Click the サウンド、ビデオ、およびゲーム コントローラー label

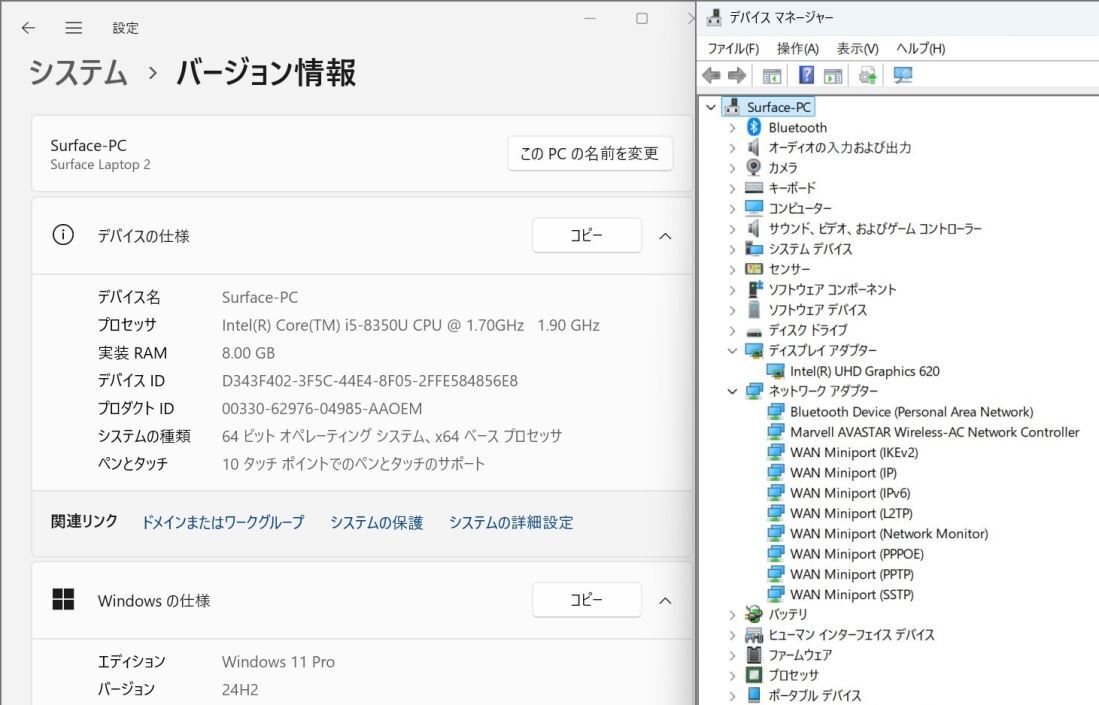875,229
